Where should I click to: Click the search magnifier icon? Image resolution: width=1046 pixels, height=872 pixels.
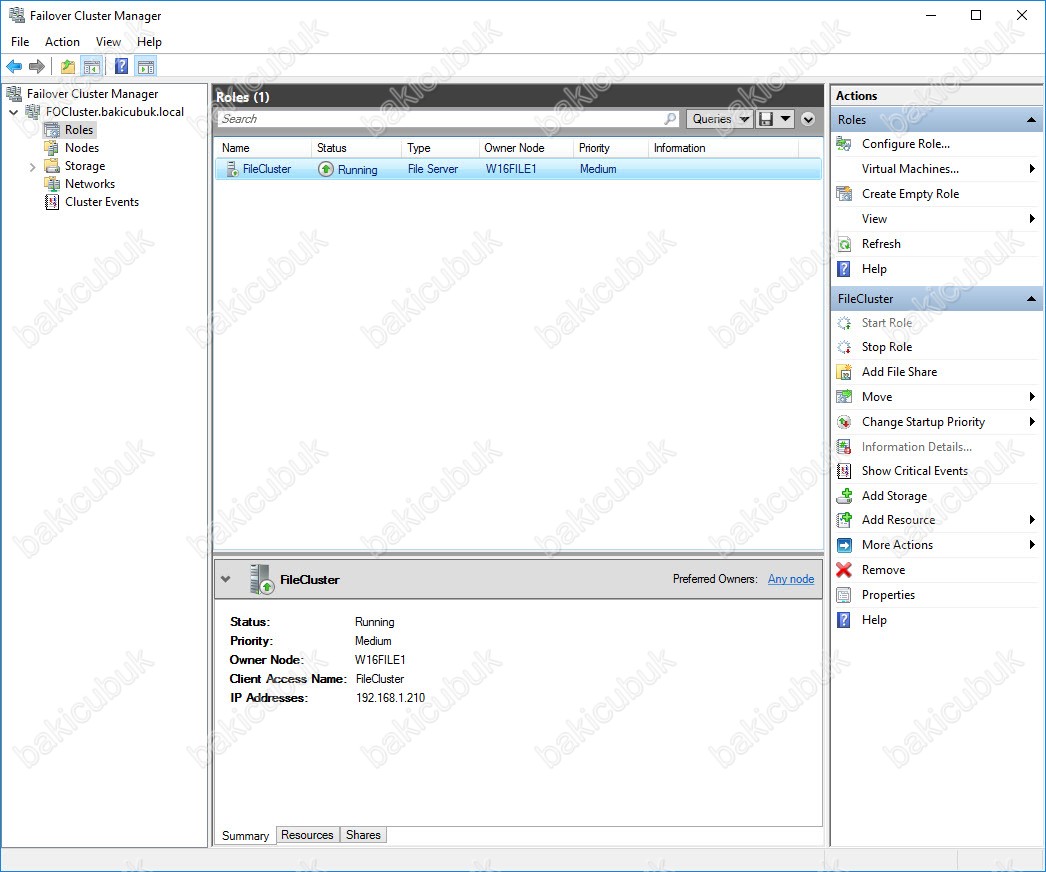(x=670, y=119)
